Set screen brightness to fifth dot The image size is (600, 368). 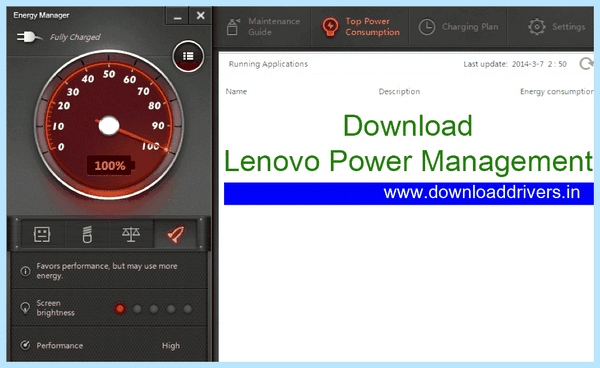click(188, 309)
